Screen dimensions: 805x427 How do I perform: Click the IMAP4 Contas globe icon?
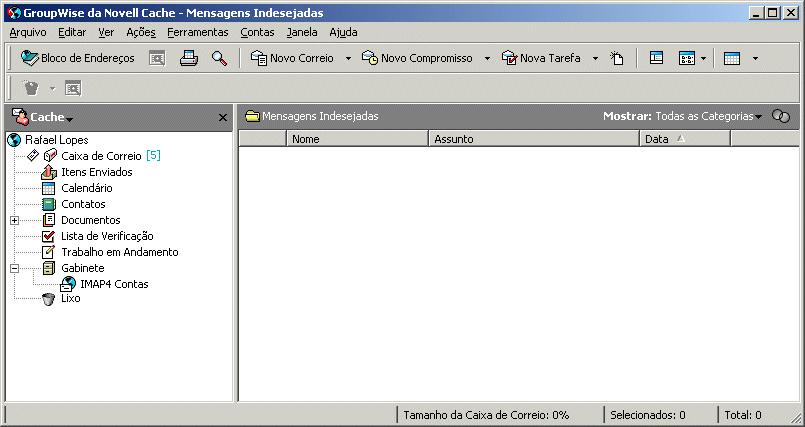click(68, 284)
